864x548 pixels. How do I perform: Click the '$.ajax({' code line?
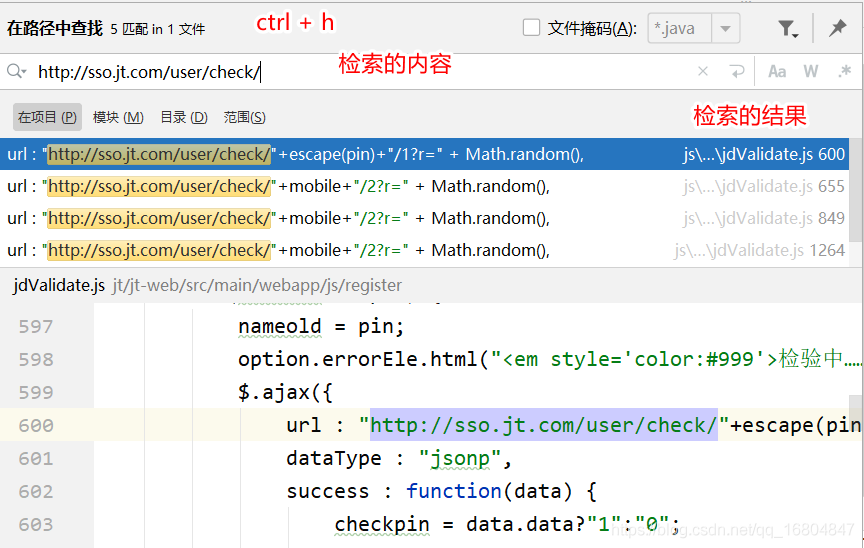click(x=285, y=392)
